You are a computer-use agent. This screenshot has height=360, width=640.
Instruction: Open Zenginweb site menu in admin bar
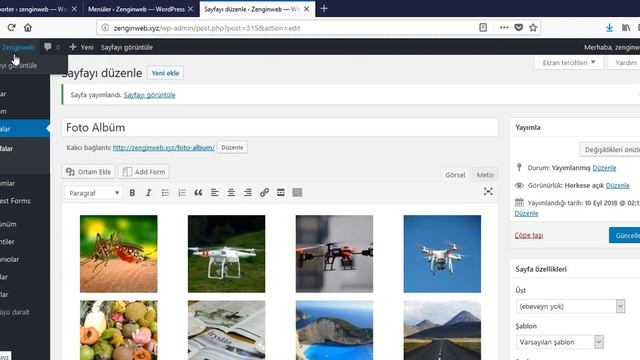(x=18, y=47)
